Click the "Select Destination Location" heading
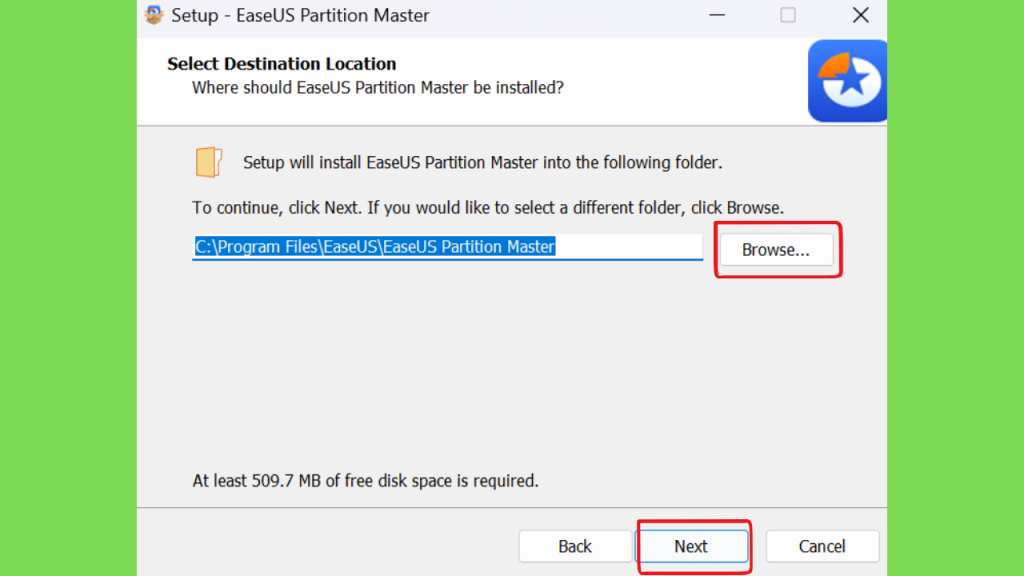 (x=282, y=64)
